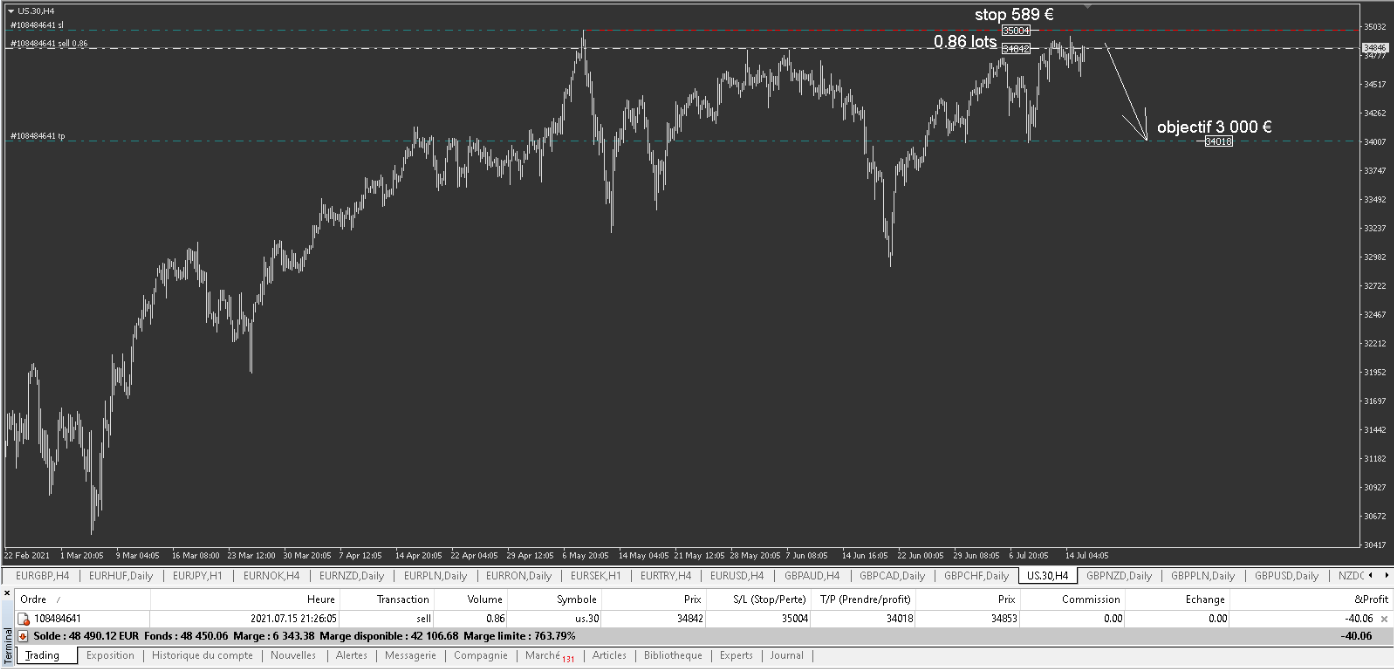Screen dimensions: 1394x669
Task: Click the stop loss value 35004 in order row
Action: pyautogui.click(x=794, y=619)
